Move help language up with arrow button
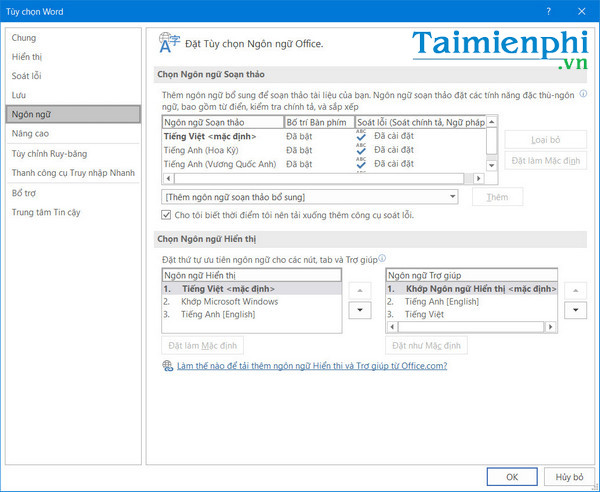The image size is (600, 492). click(575, 291)
